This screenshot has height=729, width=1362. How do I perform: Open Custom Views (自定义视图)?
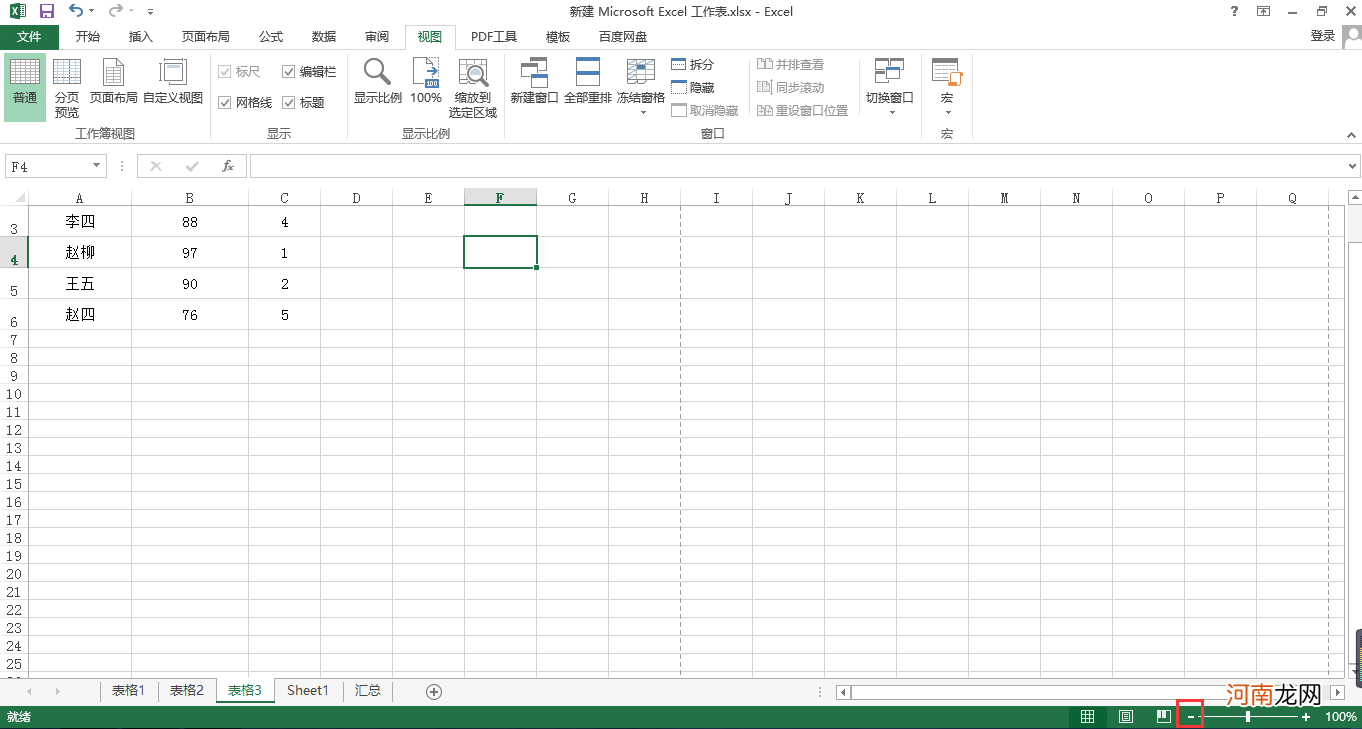(x=173, y=82)
